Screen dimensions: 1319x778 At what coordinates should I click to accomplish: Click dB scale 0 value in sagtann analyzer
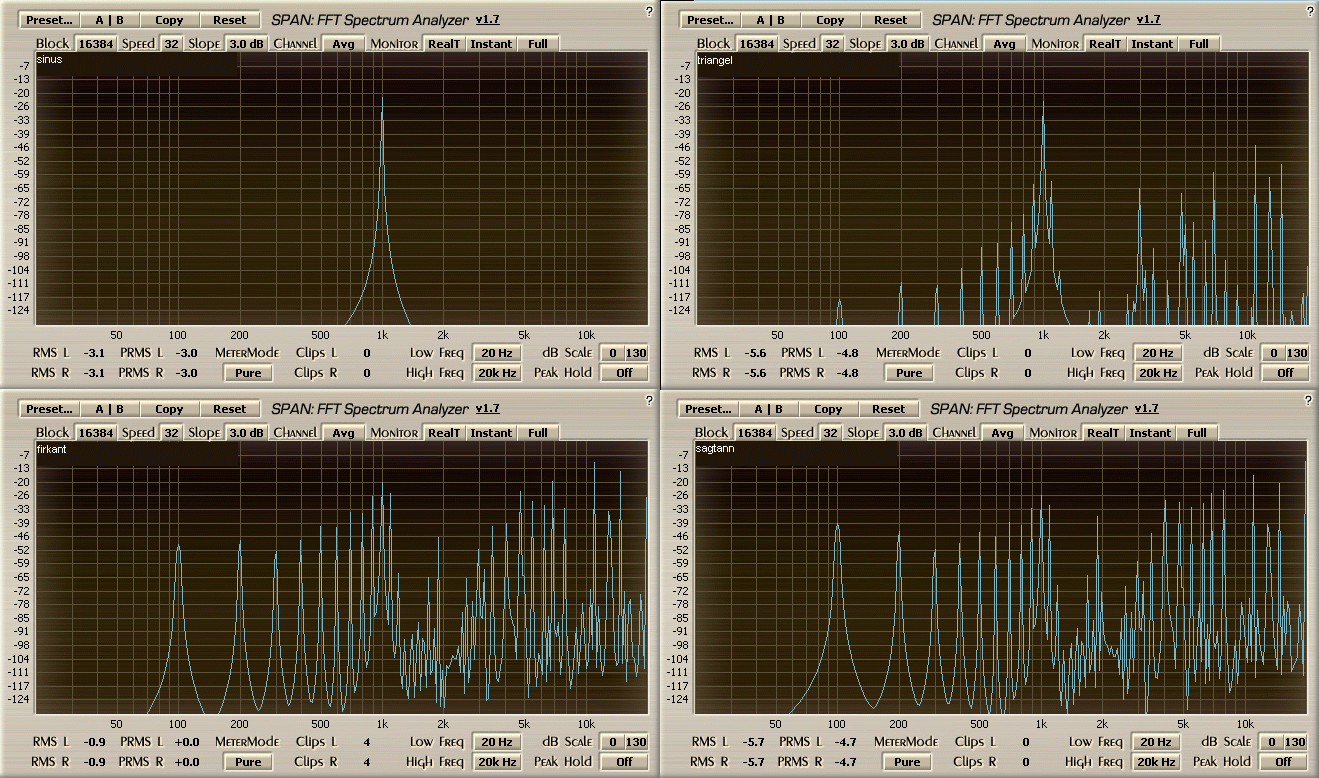coord(1271,742)
